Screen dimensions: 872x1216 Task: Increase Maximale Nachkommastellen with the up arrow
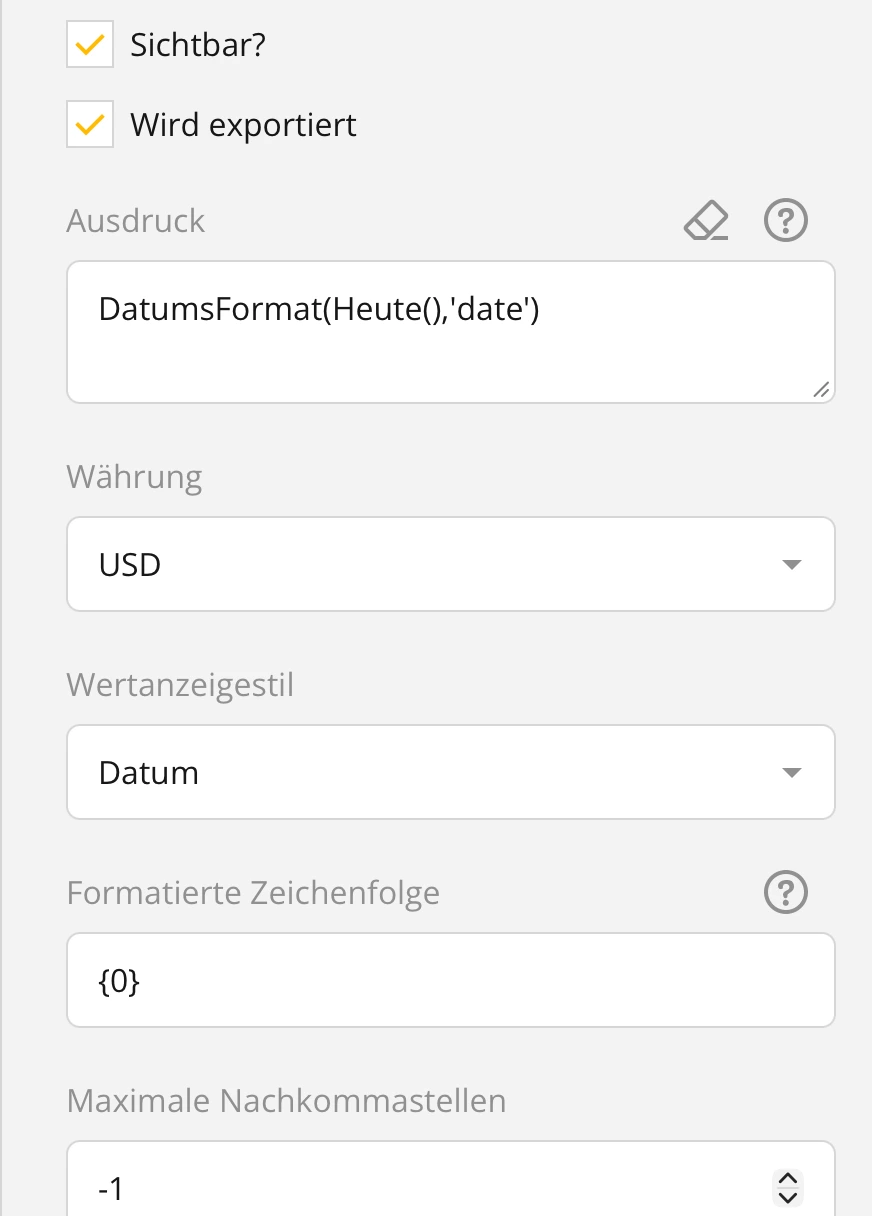tap(788, 1180)
